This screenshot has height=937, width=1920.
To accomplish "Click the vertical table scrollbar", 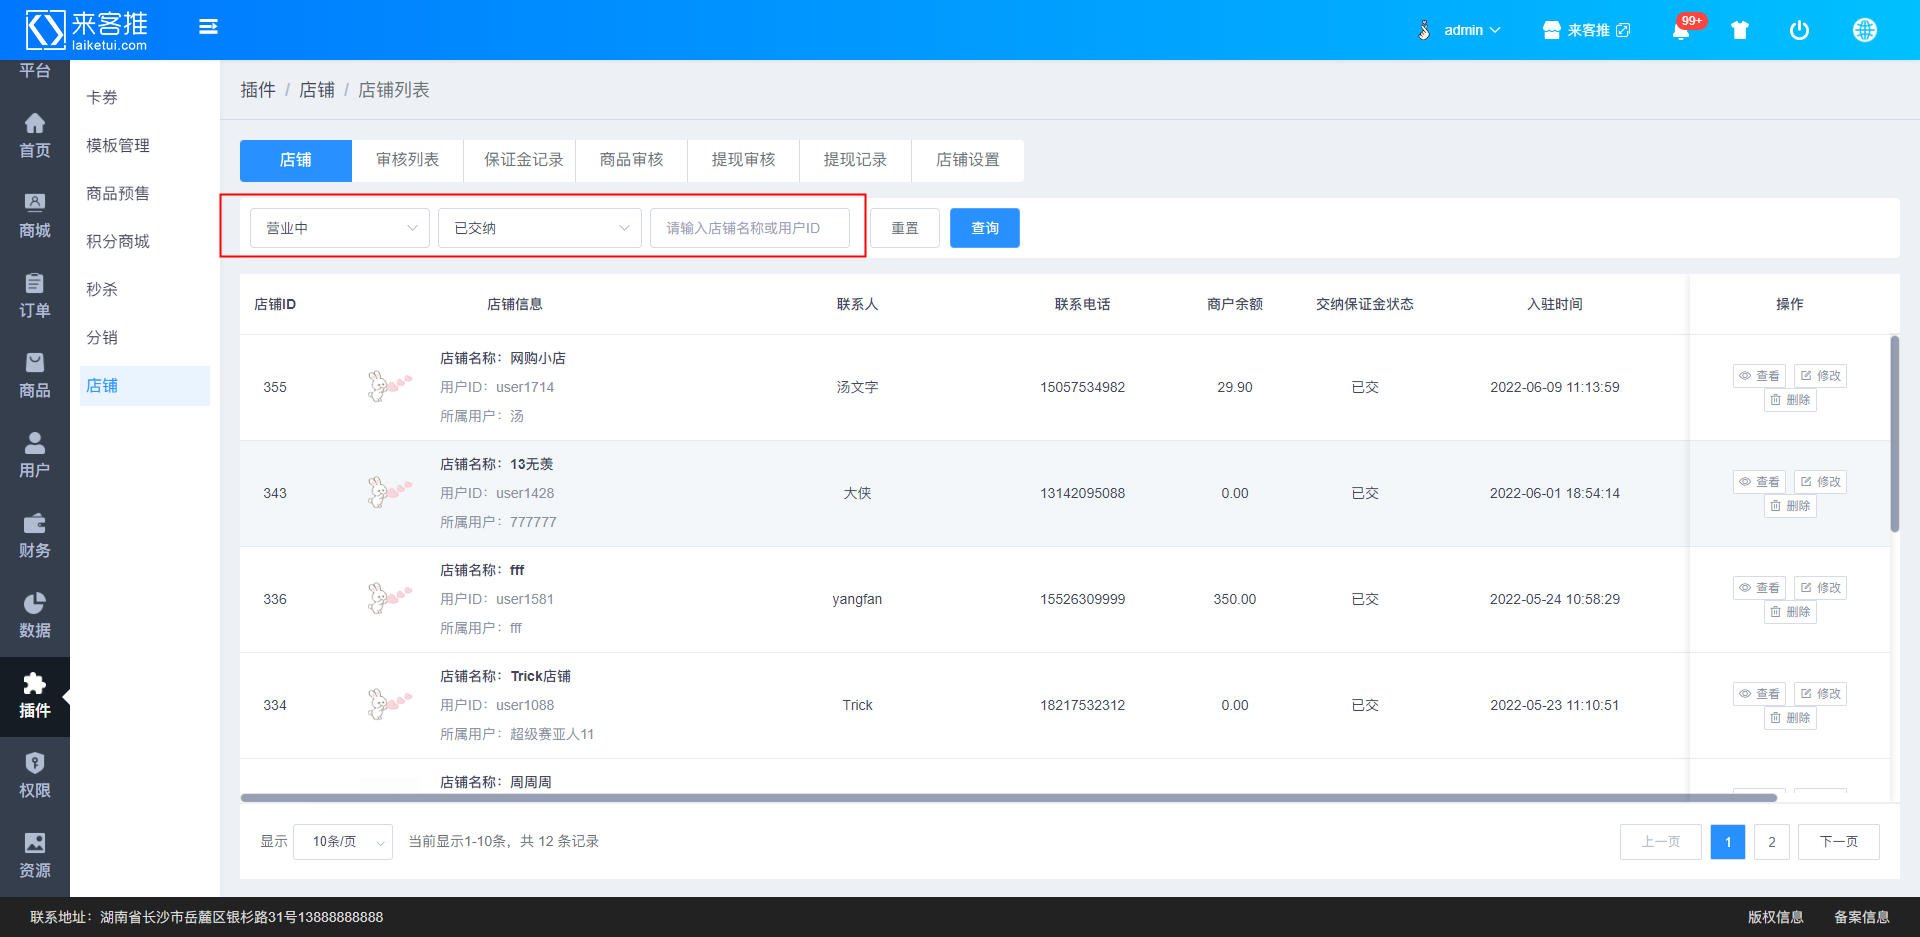I will tap(1894, 434).
